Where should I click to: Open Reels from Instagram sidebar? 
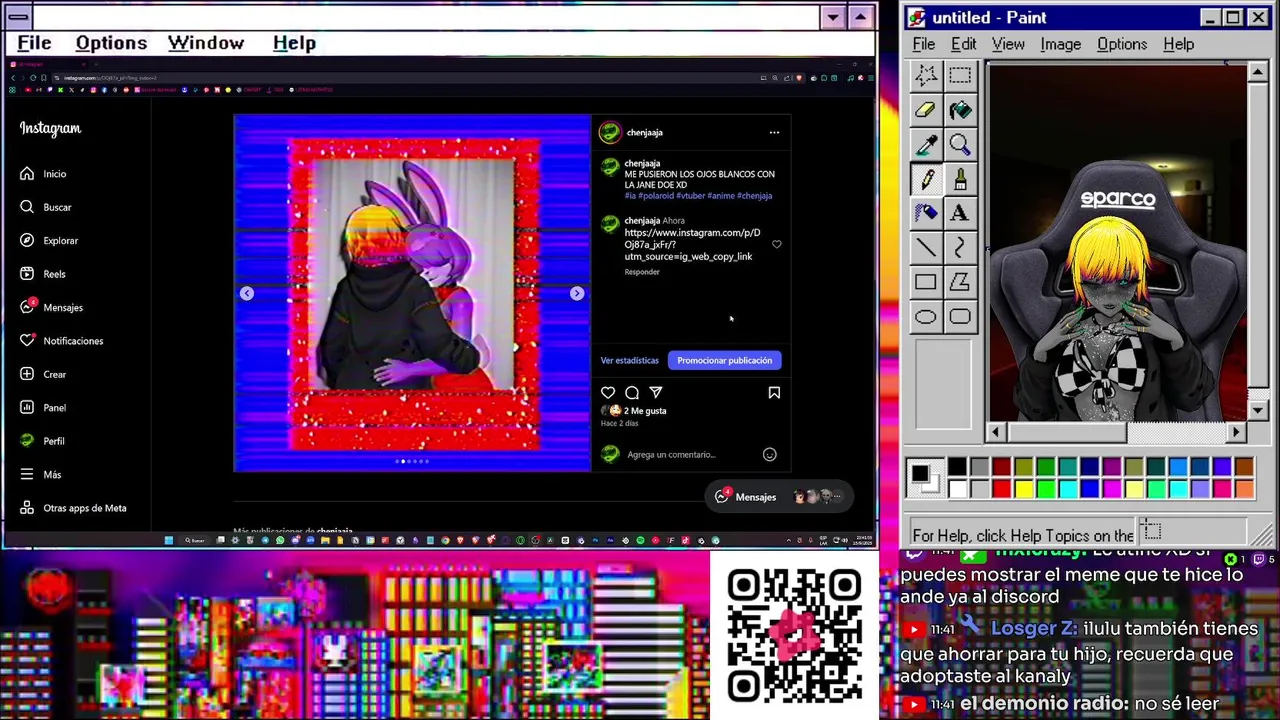click(x=43, y=274)
